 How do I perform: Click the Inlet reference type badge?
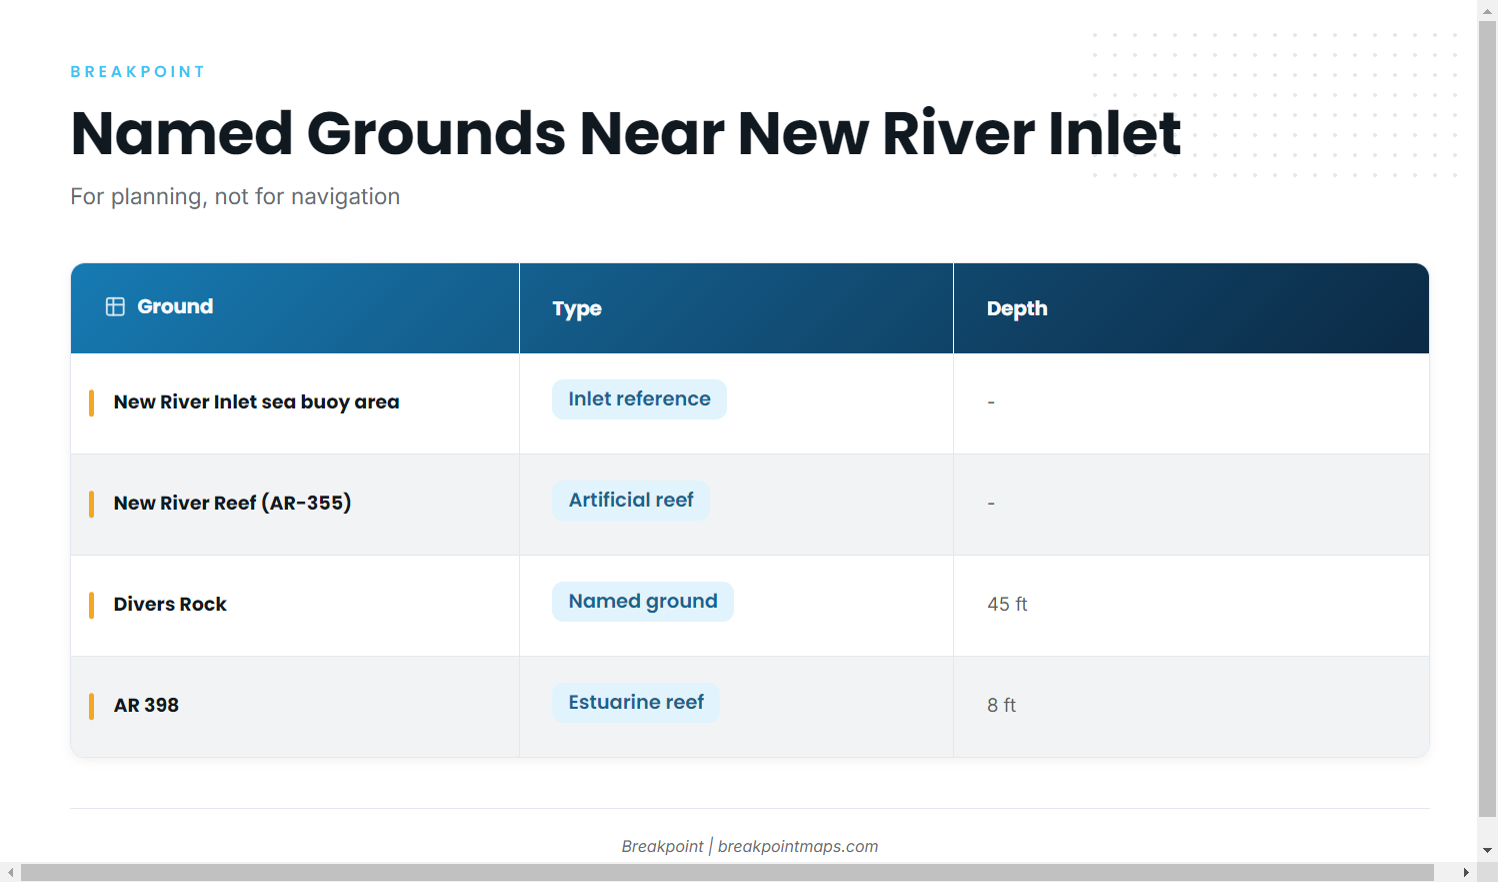[639, 399]
